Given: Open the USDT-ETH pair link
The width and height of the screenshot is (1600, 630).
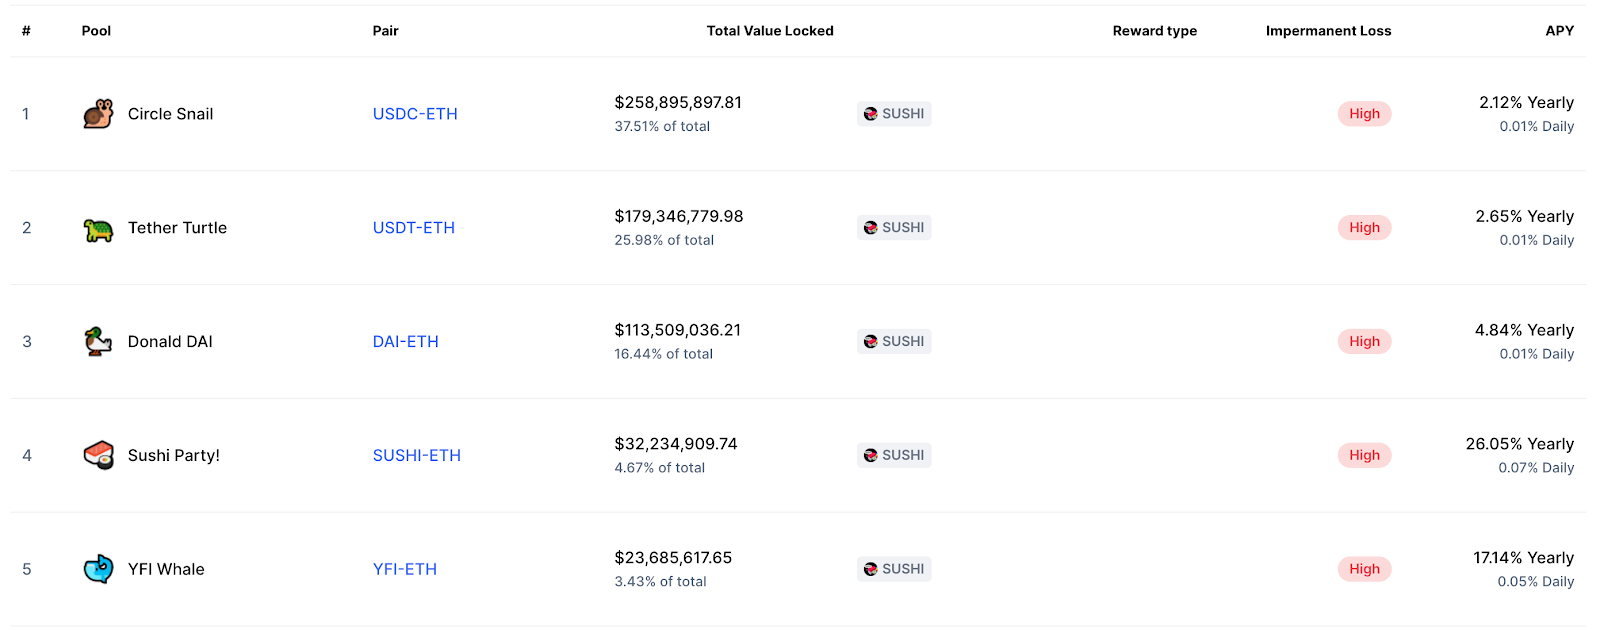Looking at the screenshot, I should [x=414, y=228].
